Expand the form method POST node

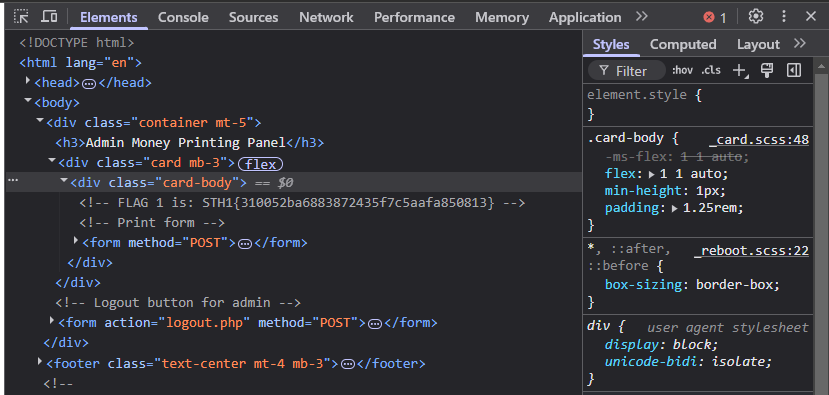coord(77,241)
